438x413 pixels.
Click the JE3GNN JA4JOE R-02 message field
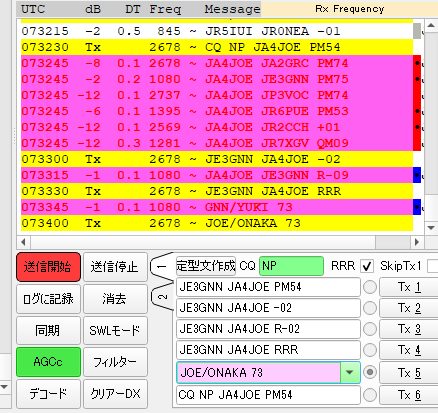point(268,329)
